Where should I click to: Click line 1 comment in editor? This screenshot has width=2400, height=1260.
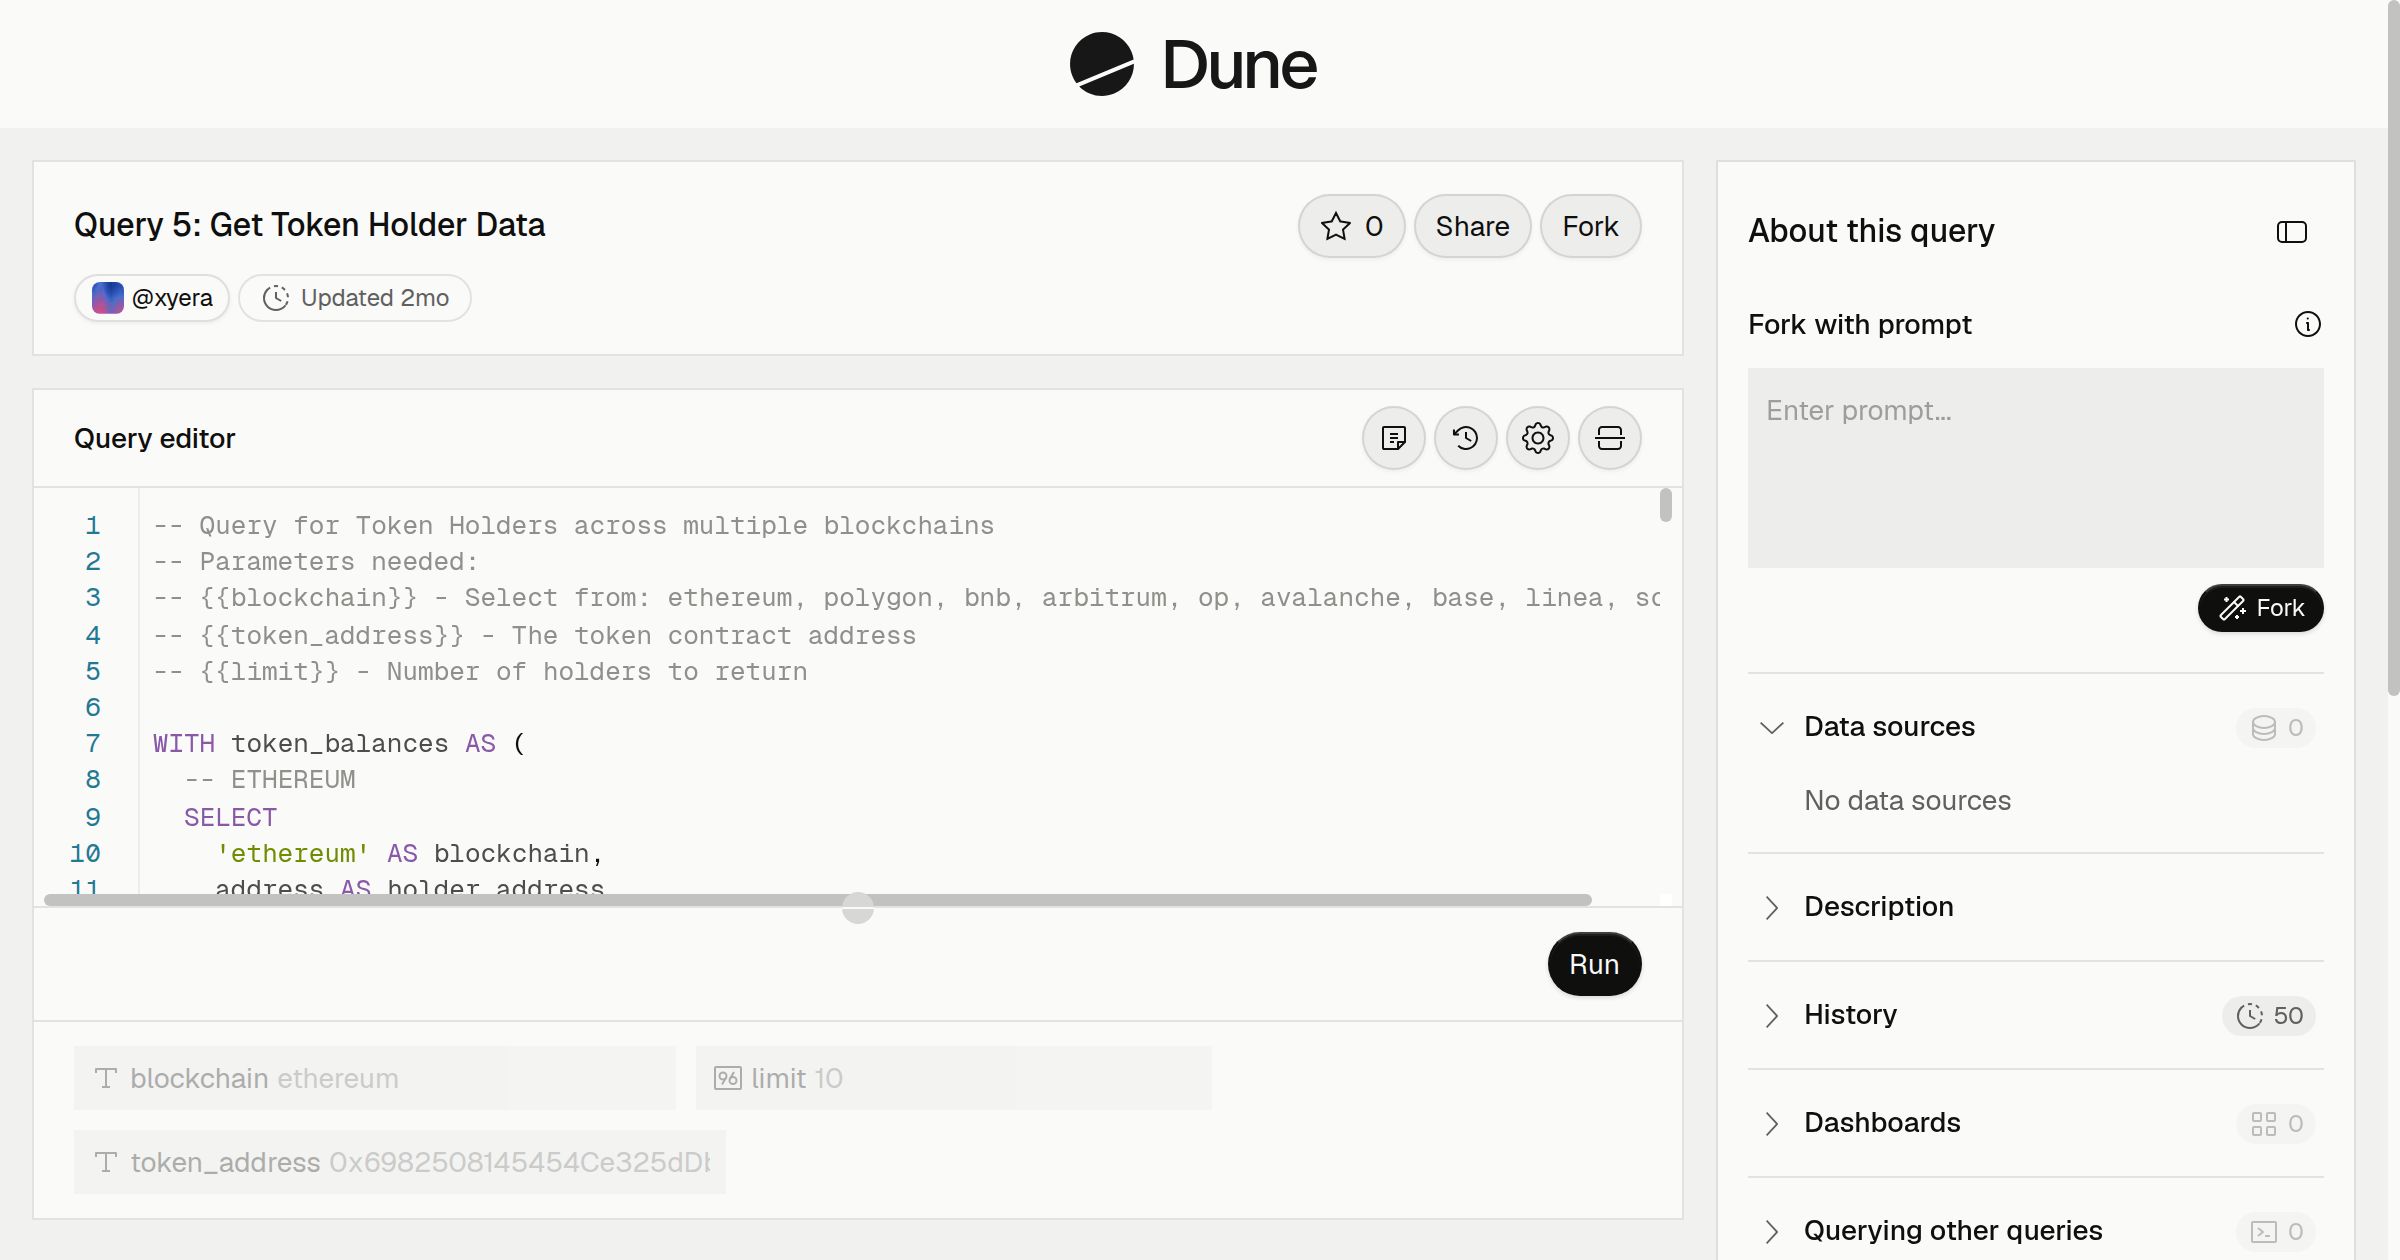coord(573,526)
